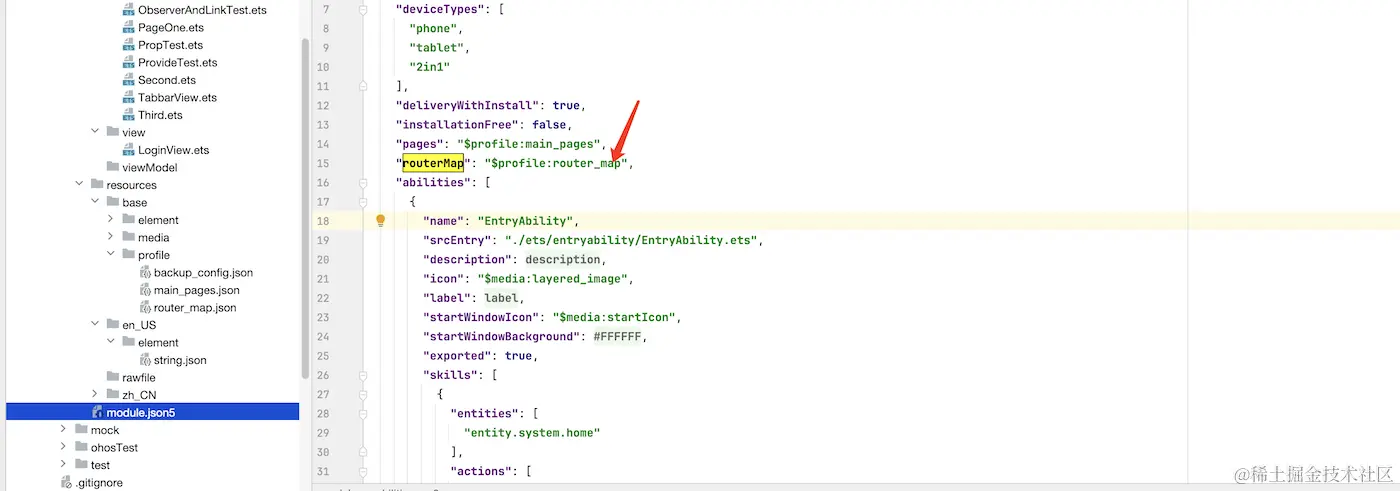Click the "phone" device type string
This screenshot has width=1400, height=491.
pyautogui.click(x=432, y=28)
